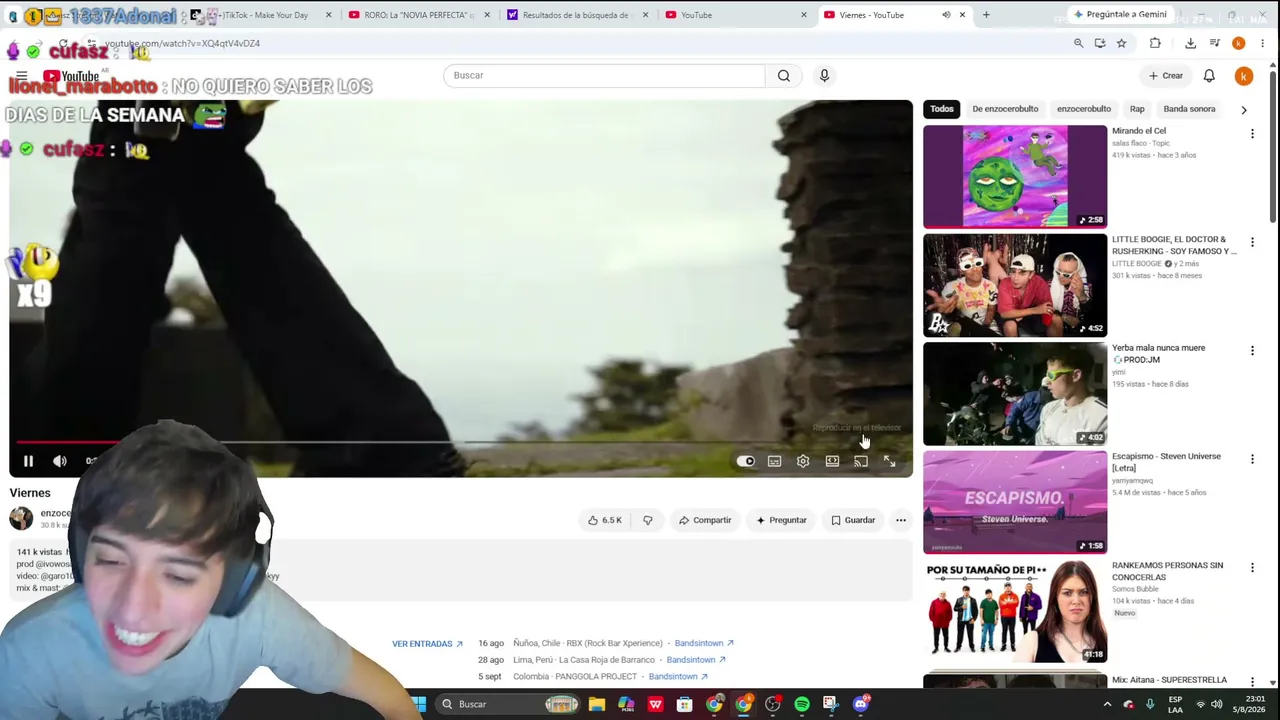1280x720 pixels.
Task: Open WPS Office from taskbar
Action: [x=656, y=704]
